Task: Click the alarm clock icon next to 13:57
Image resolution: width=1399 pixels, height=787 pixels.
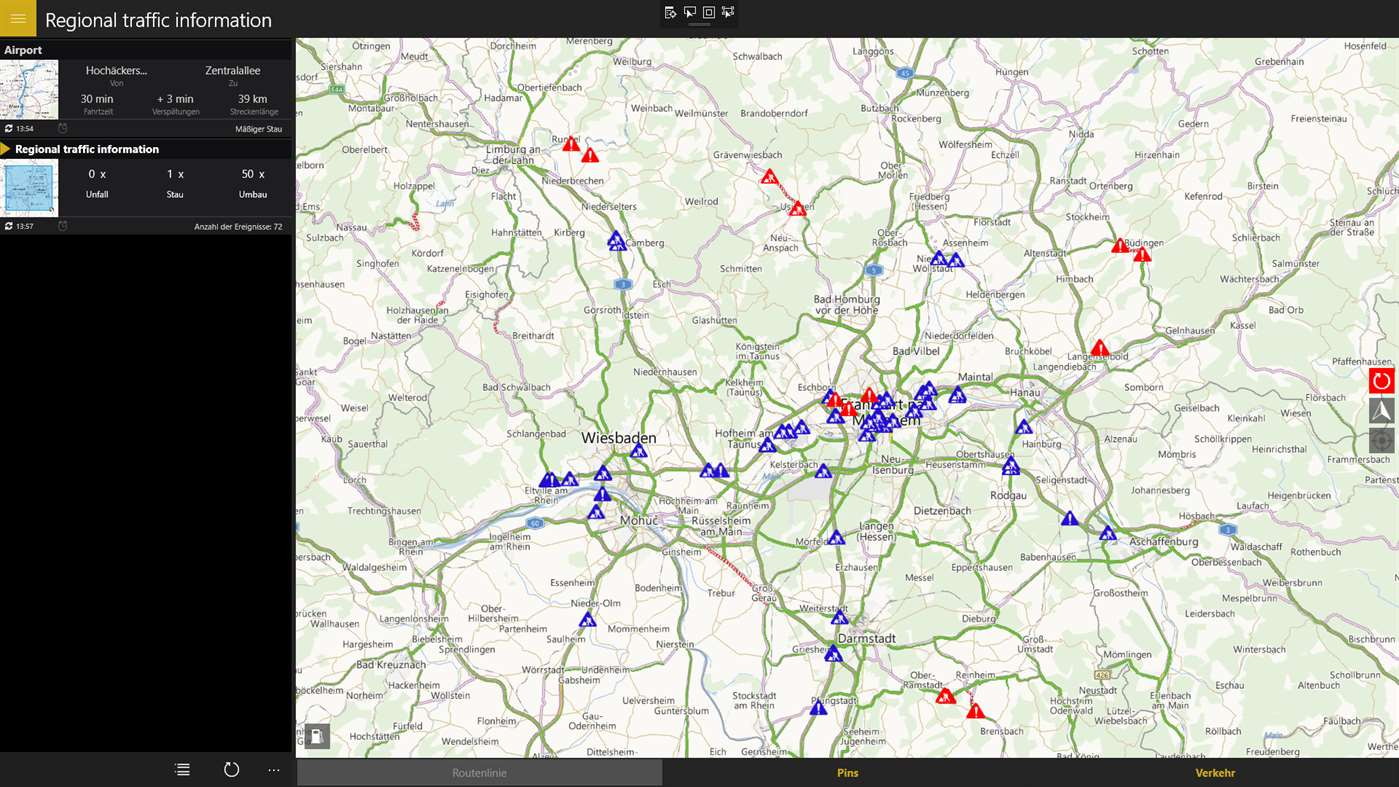Action: (62, 227)
